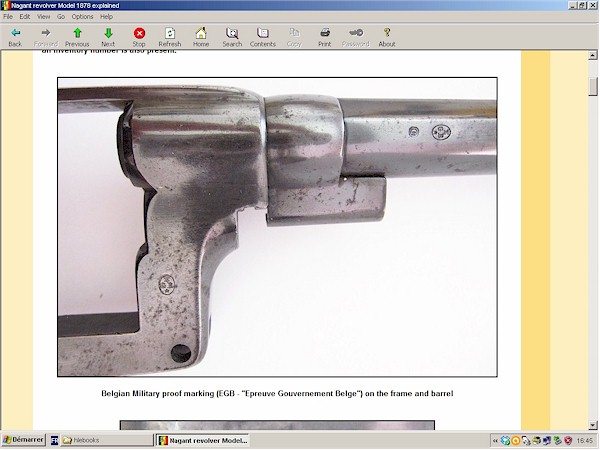Open the Help menu
Image resolution: width=600 pixels, height=450 pixels.
tap(106, 16)
